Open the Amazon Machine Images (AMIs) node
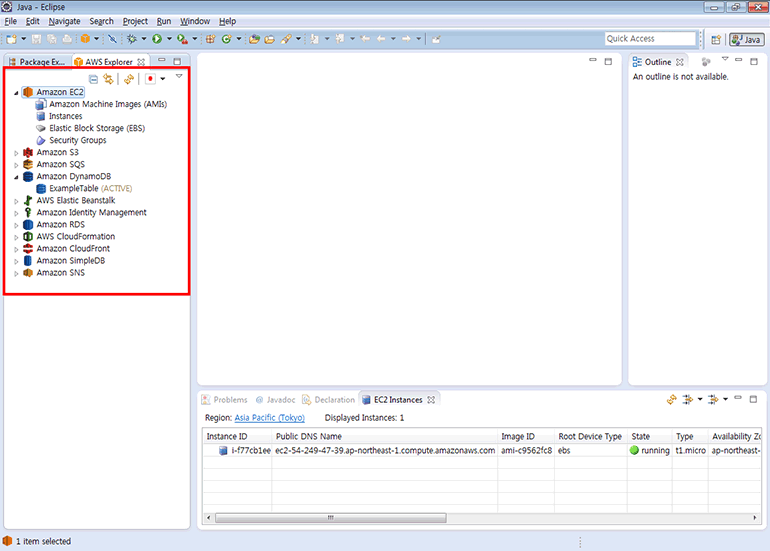Image resolution: width=770 pixels, height=551 pixels. point(107,104)
